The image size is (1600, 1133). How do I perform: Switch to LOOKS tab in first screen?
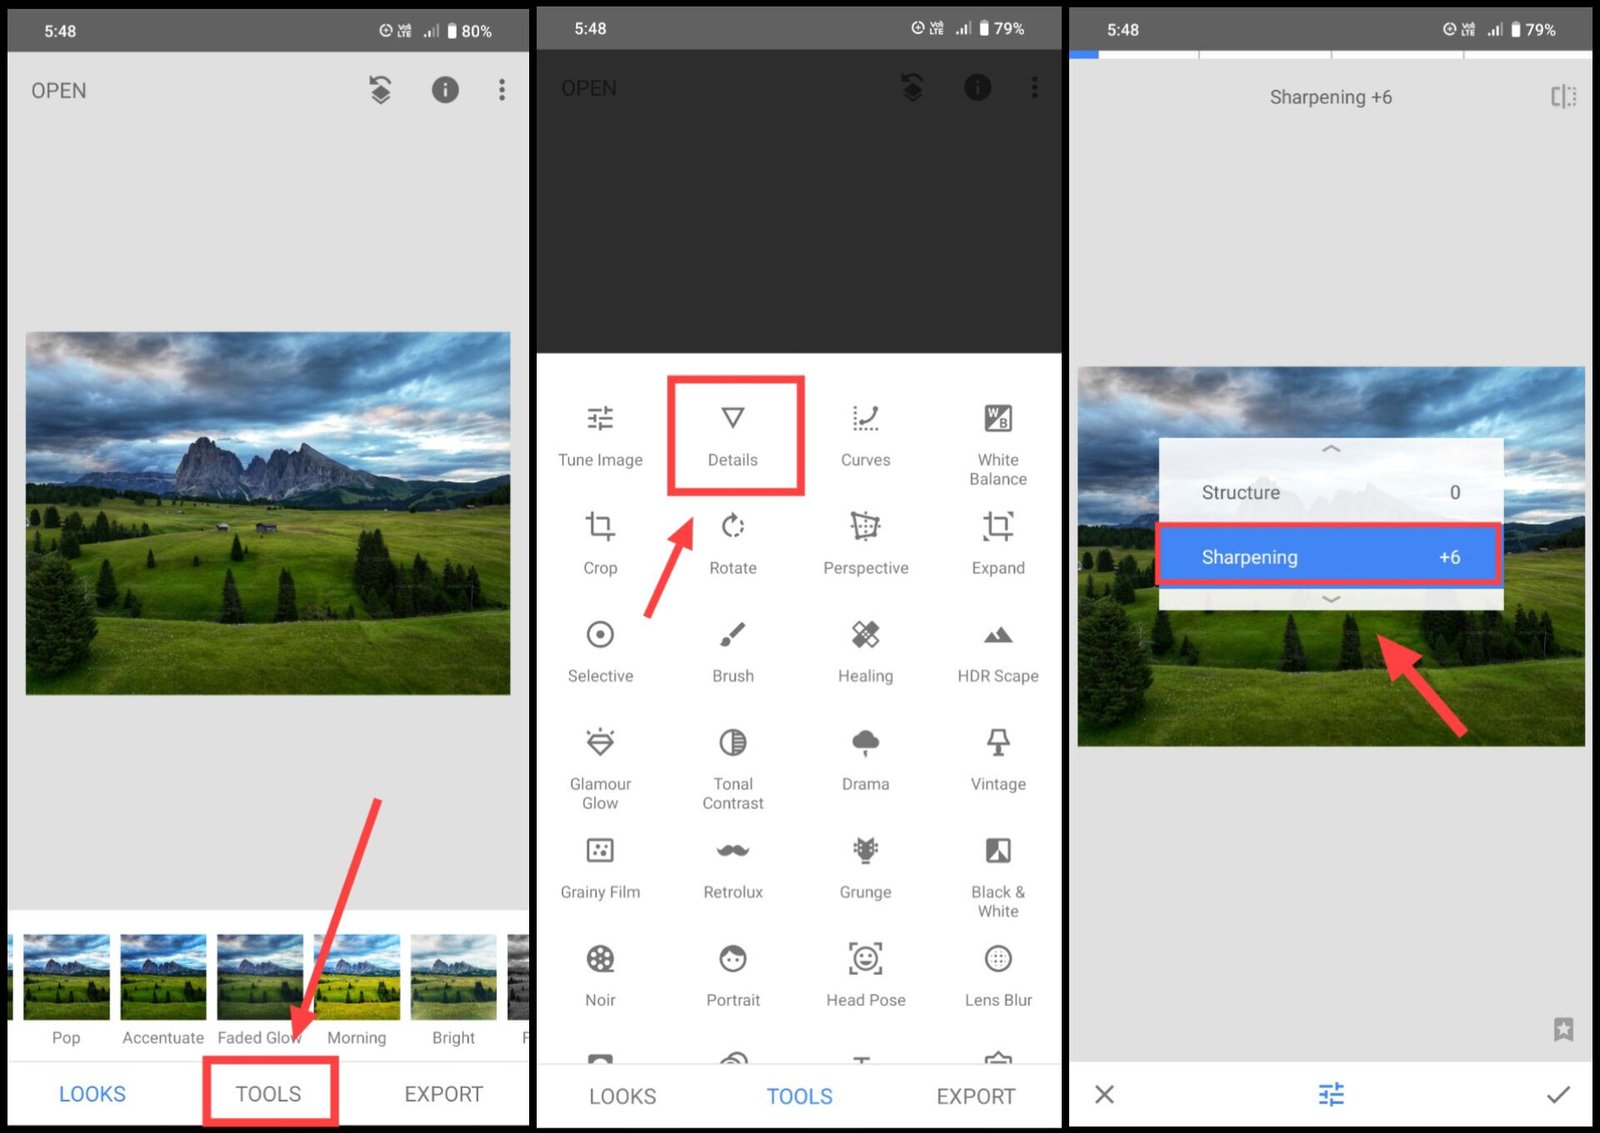(92, 1094)
